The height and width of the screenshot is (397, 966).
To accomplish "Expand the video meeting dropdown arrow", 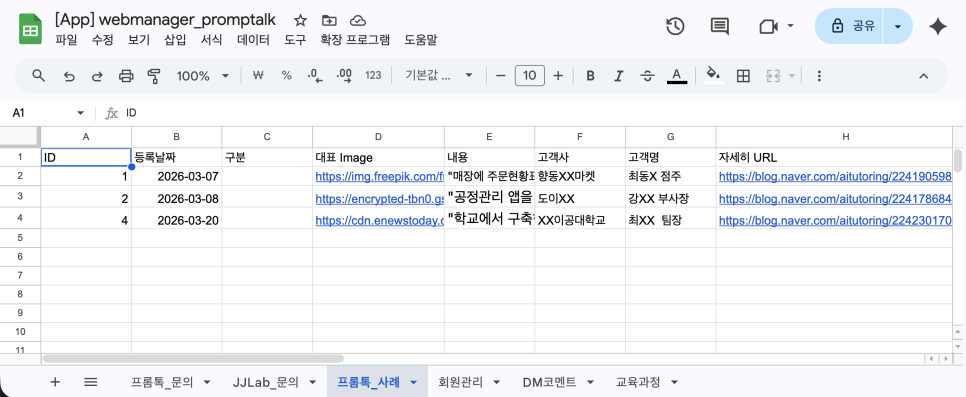I will pos(790,27).
